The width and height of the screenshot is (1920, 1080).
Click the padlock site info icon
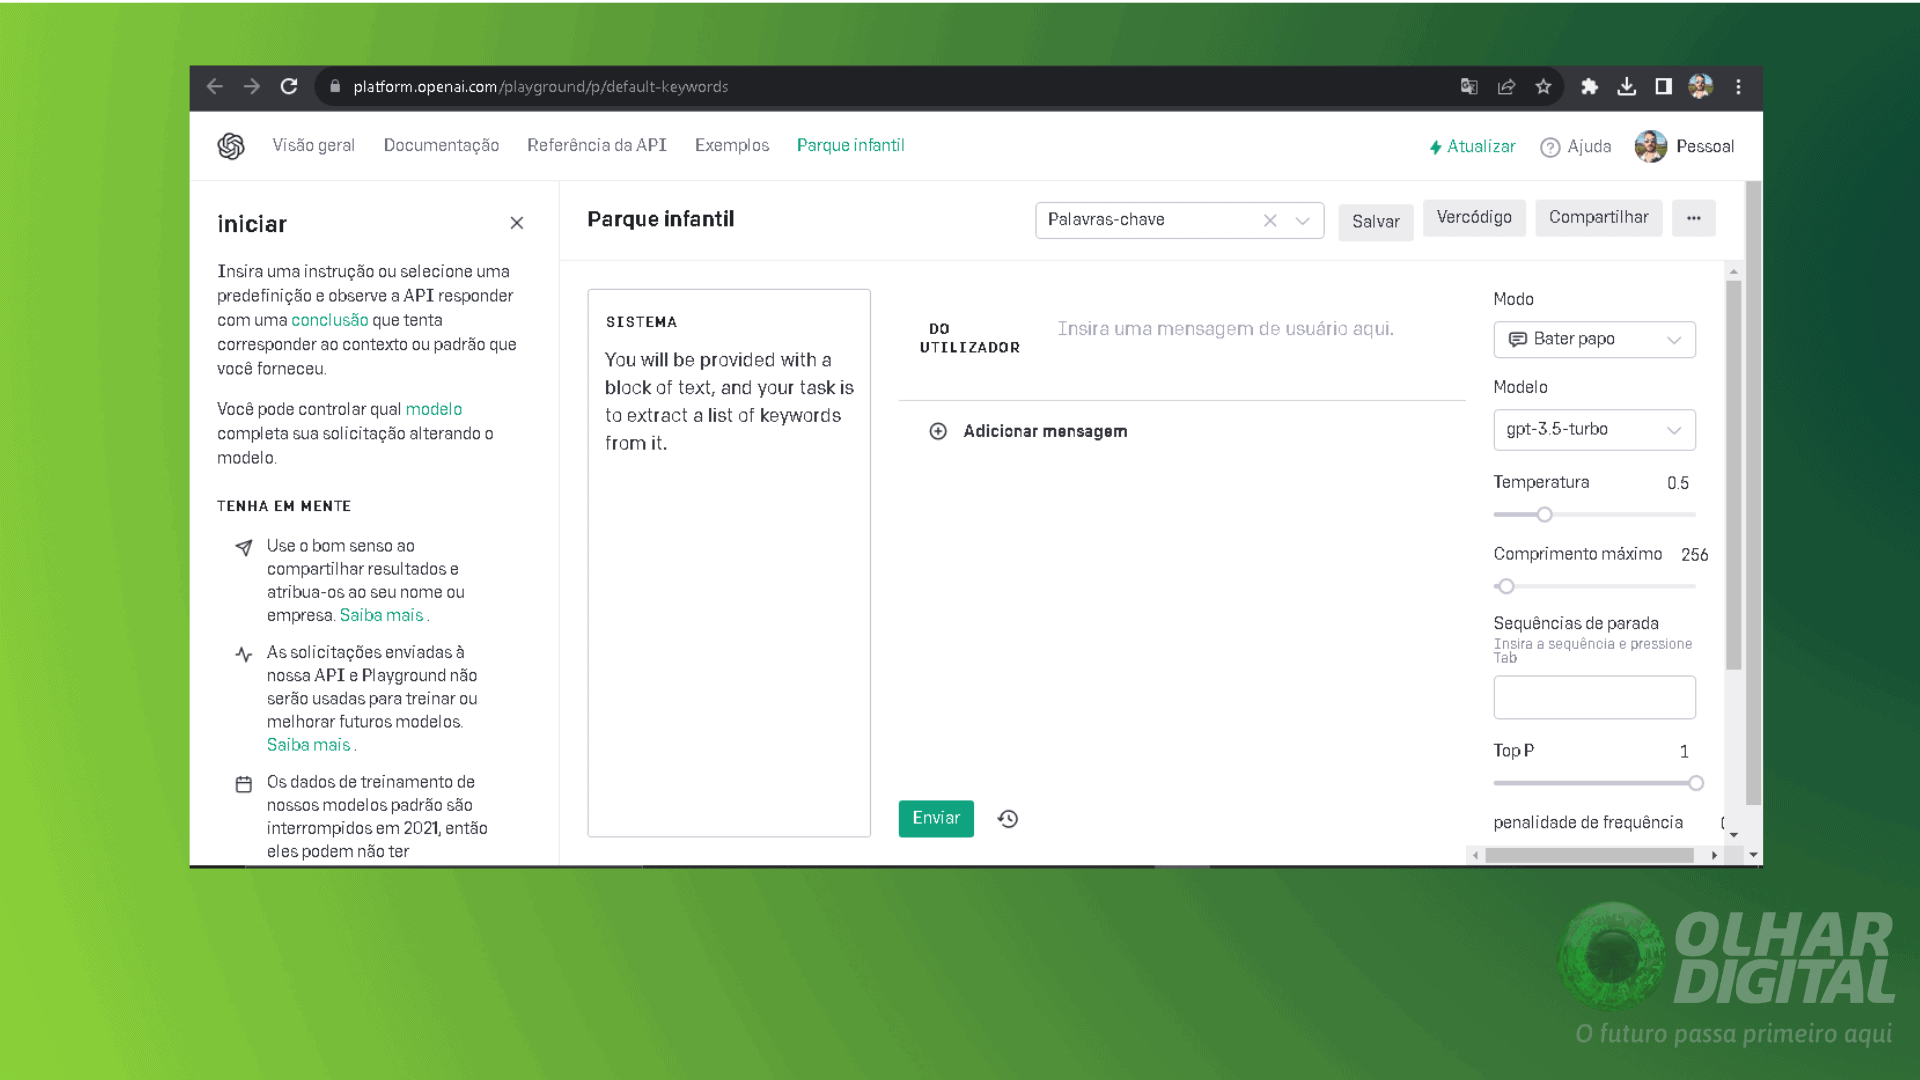(335, 87)
